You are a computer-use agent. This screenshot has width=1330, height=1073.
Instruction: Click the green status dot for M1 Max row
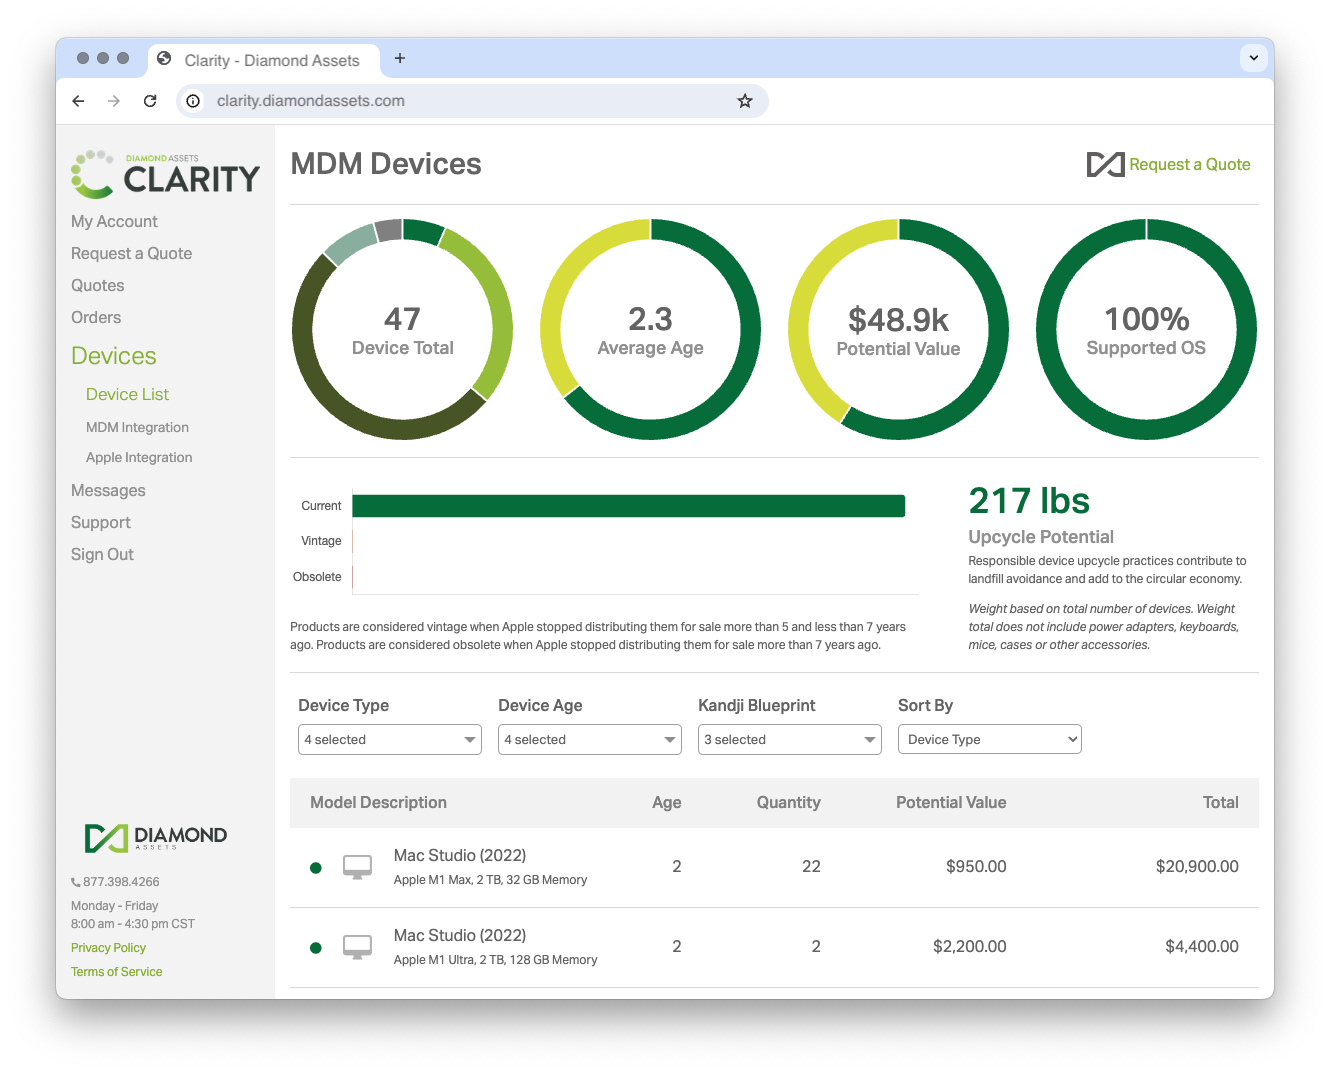click(316, 868)
